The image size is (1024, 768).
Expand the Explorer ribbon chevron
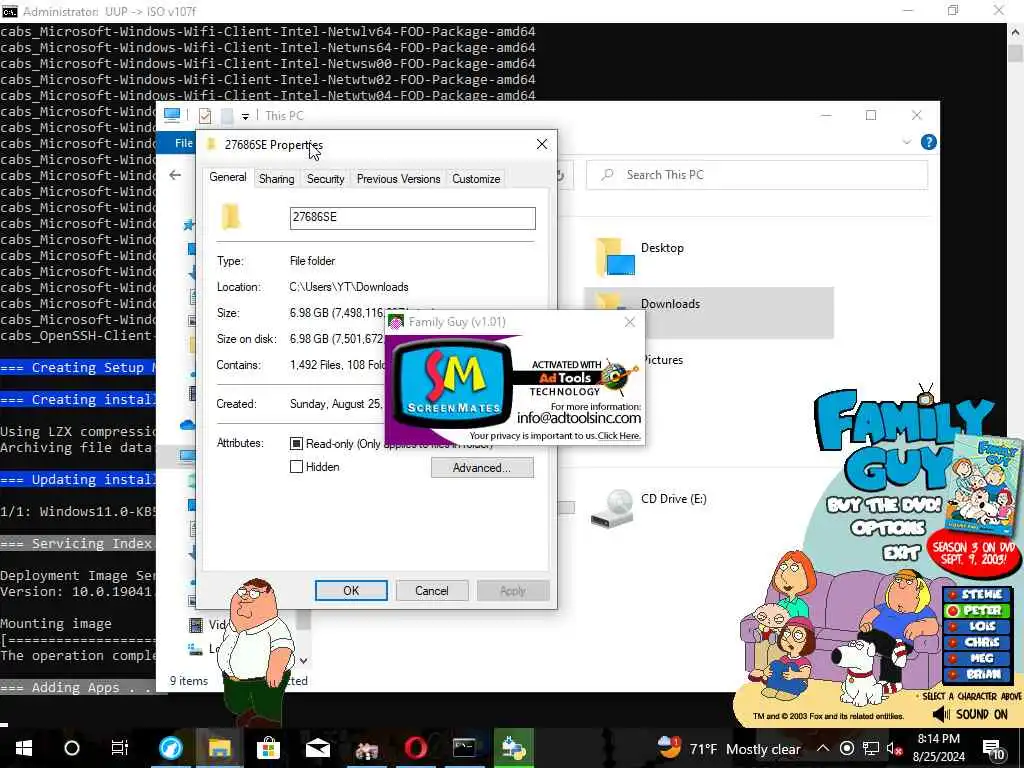906,142
